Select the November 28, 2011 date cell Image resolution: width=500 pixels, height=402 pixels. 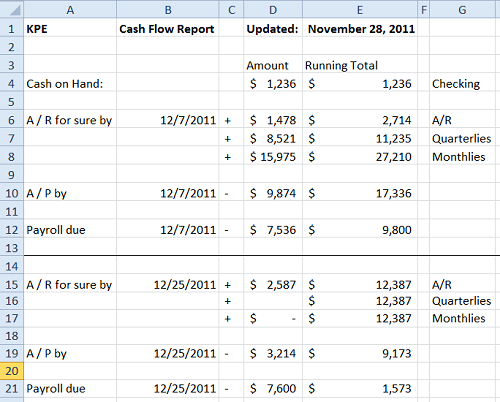coord(360,29)
